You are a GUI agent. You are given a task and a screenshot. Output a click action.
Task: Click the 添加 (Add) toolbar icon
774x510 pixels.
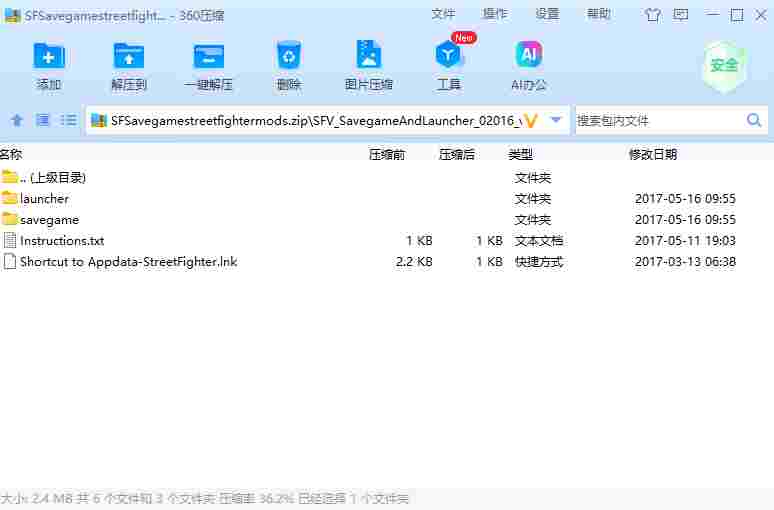48,56
